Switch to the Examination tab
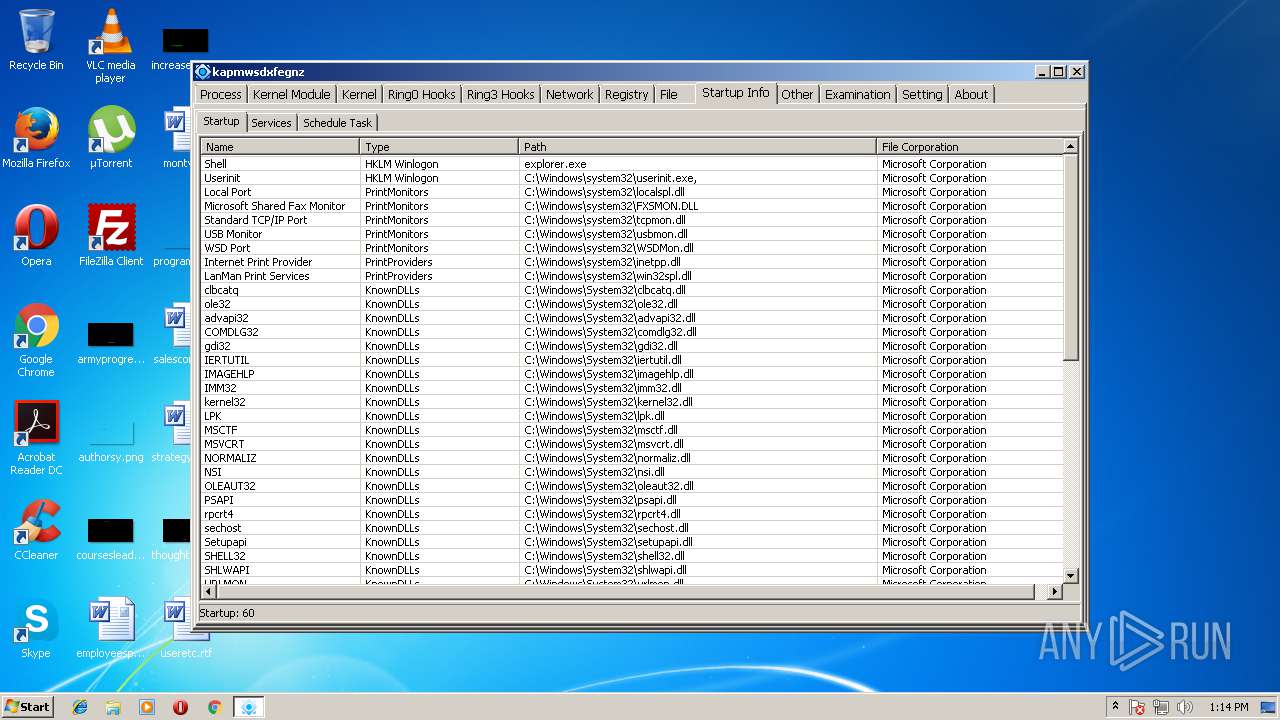 (857, 94)
